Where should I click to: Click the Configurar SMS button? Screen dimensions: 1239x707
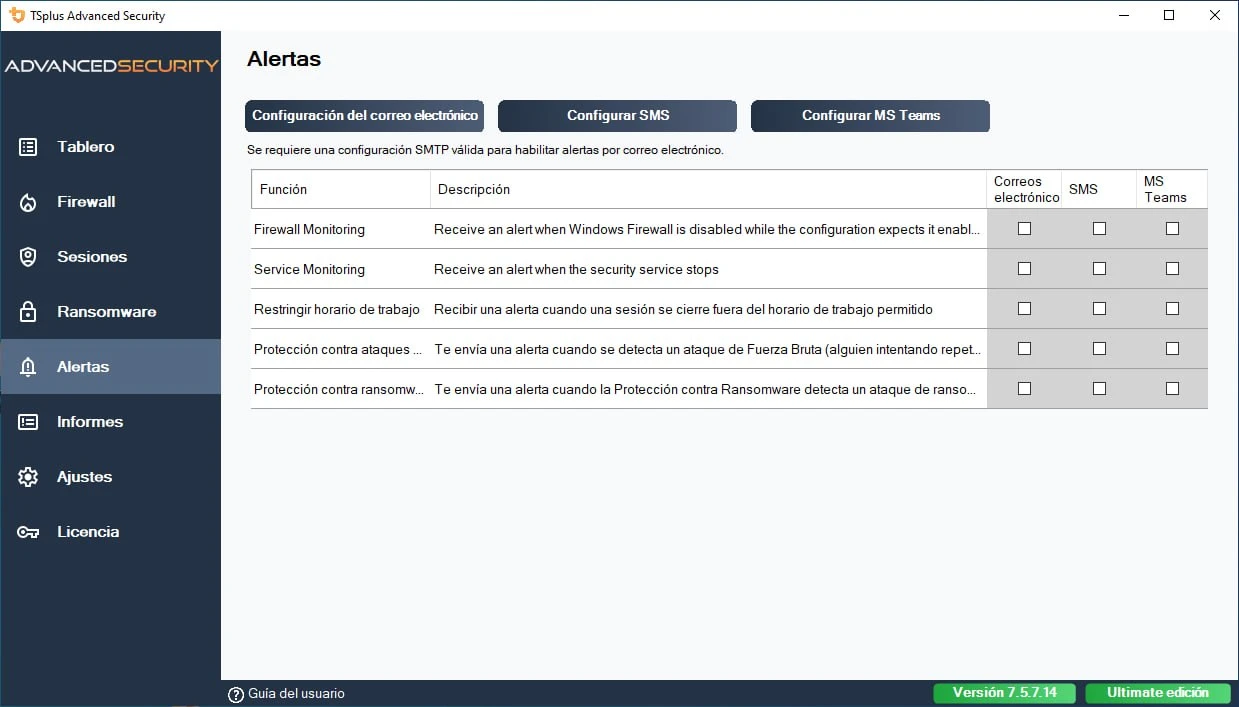pyautogui.click(x=618, y=116)
